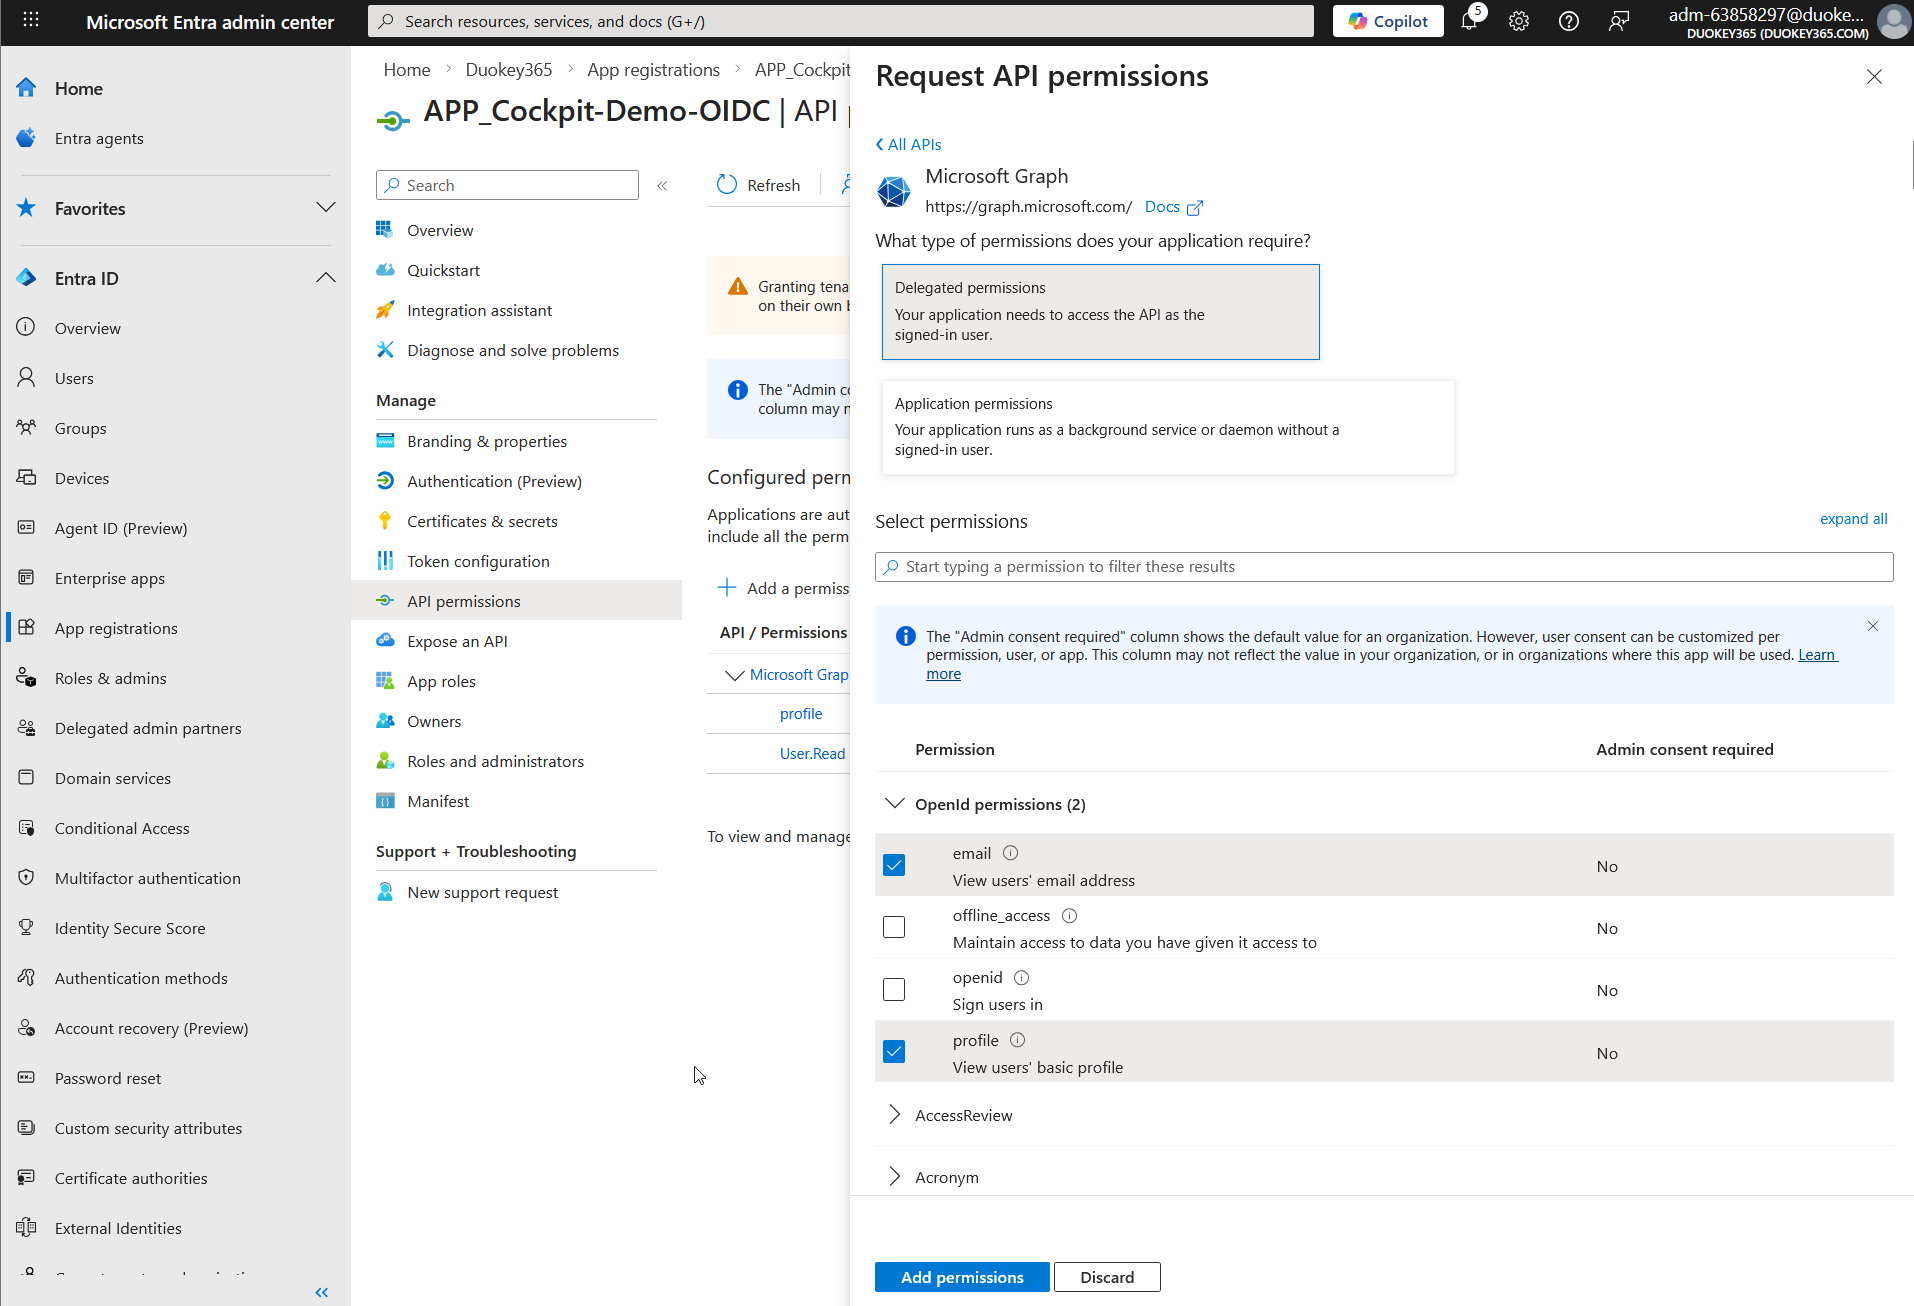Image resolution: width=1914 pixels, height=1306 pixels.
Task: Click the resource menu Search box
Action: (507, 185)
